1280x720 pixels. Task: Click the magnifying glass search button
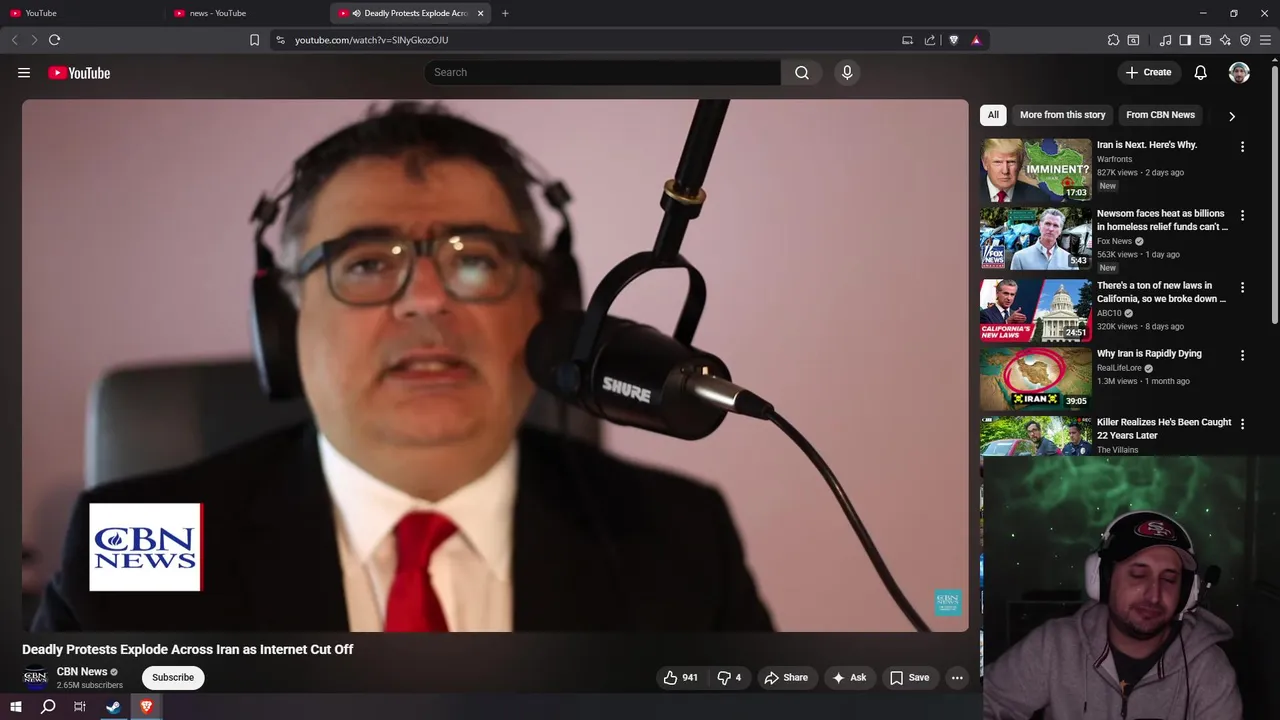coord(802,72)
